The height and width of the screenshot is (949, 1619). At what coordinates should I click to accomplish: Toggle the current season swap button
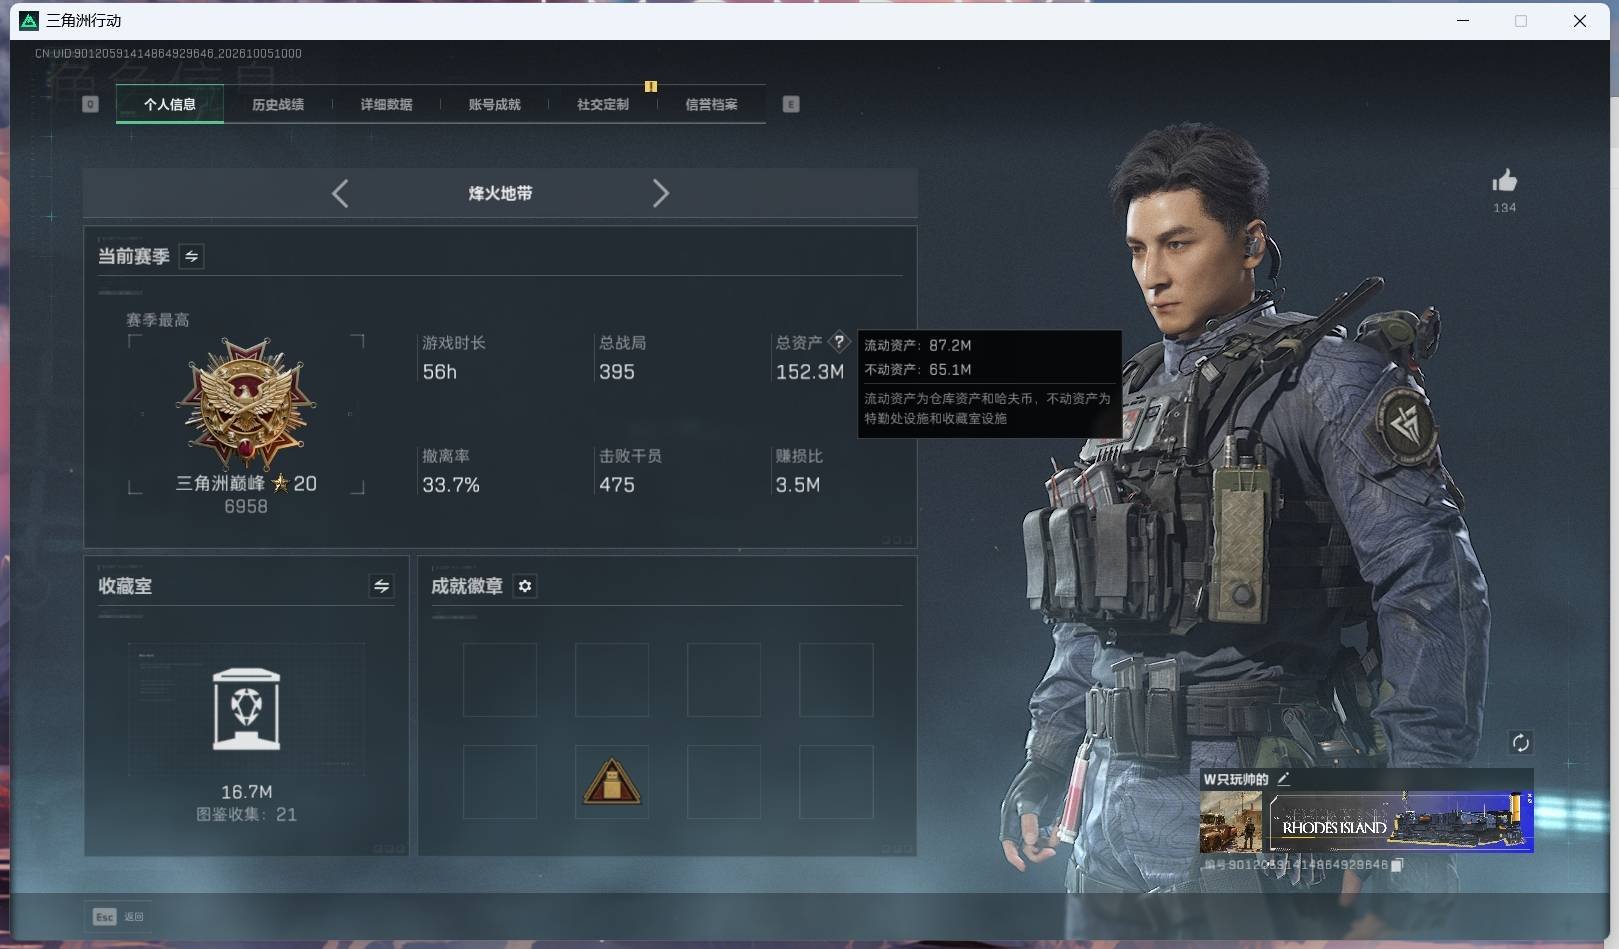[x=191, y=257]
